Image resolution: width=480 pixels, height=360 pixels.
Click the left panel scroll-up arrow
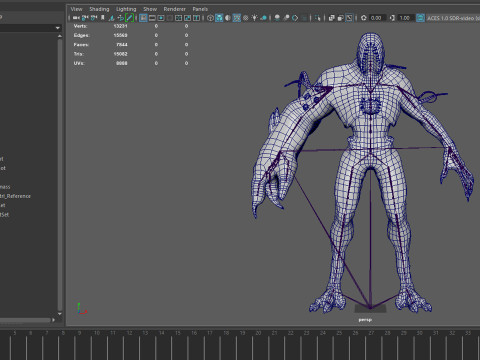[60, 36]
